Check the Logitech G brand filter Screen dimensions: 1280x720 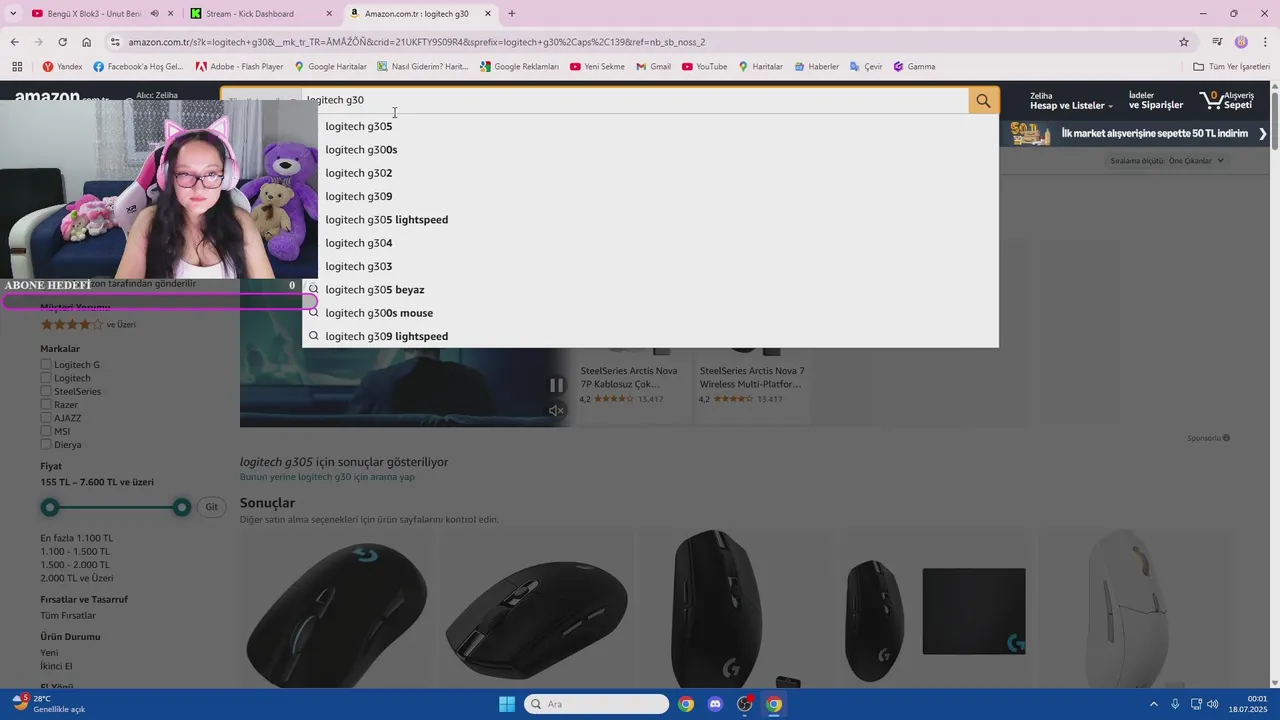(x=46, y=365)
